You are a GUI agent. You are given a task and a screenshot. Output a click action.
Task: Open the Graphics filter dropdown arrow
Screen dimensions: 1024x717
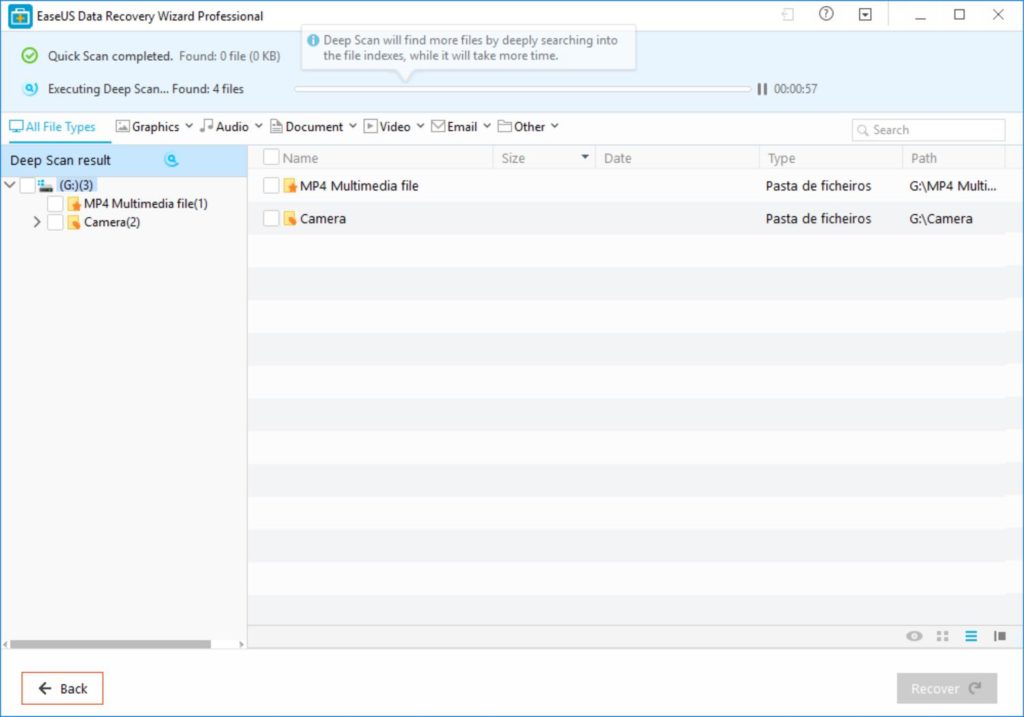tap(189, 126)
